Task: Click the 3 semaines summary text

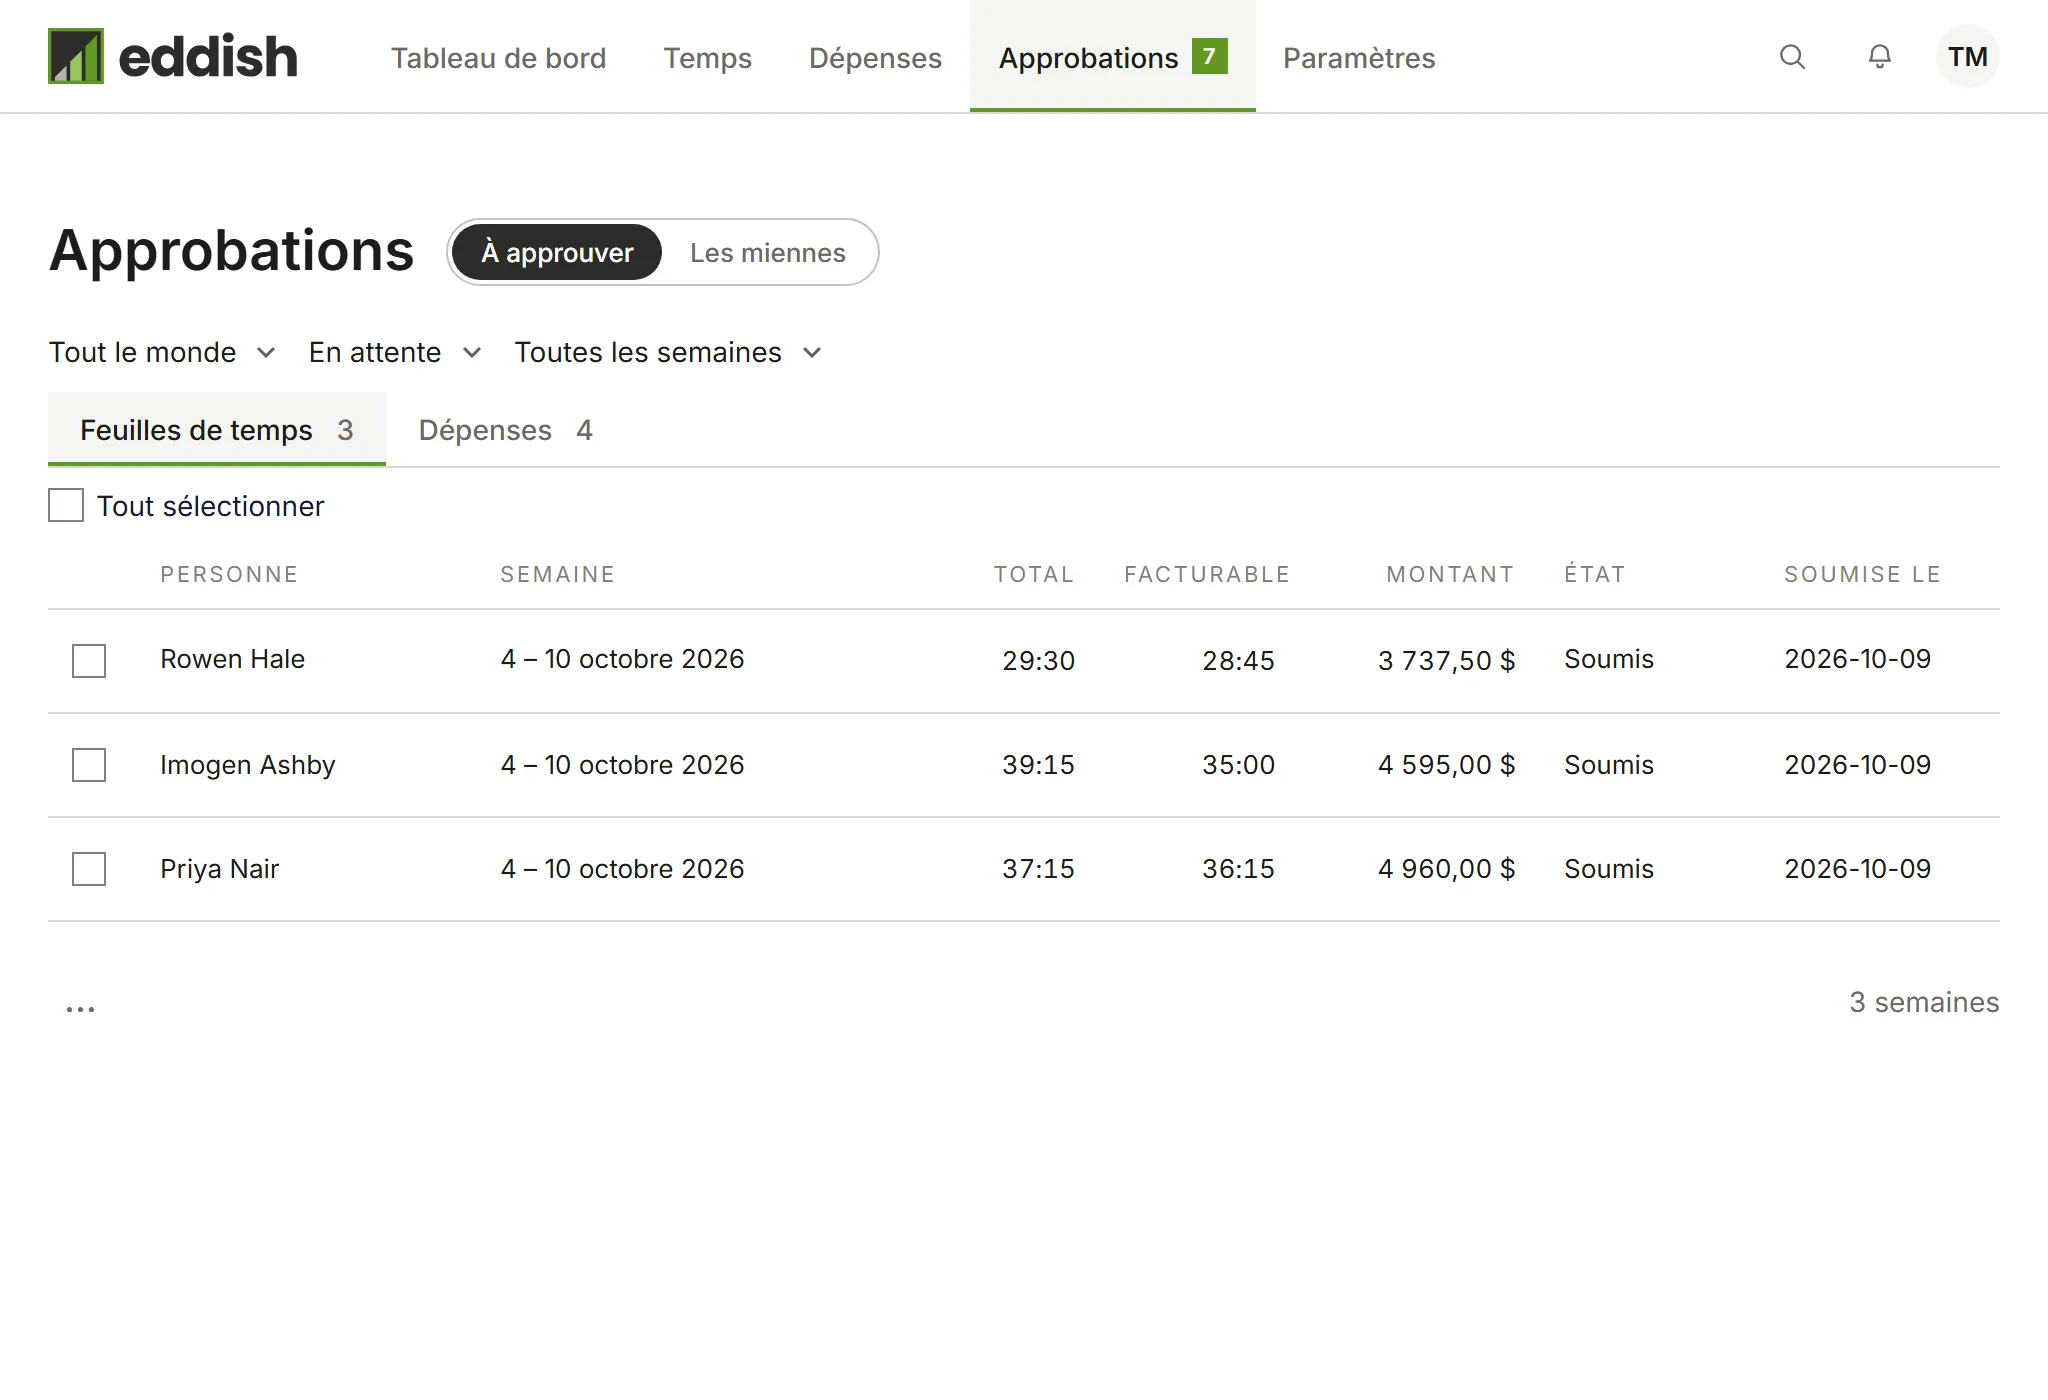Action: click(1924, 1002)
